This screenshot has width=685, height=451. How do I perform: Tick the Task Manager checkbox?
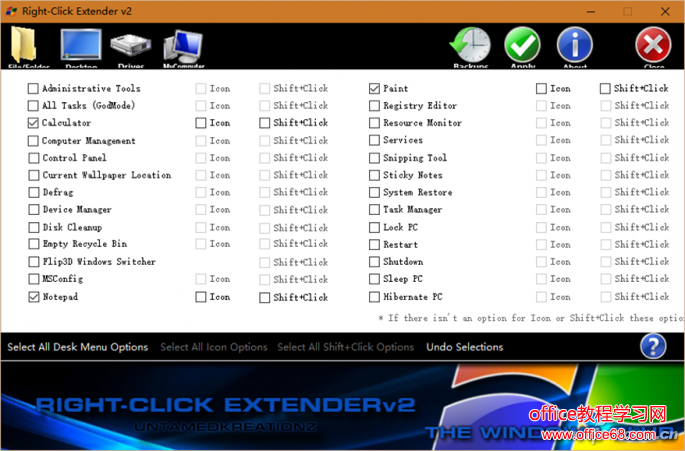point(374,210)
